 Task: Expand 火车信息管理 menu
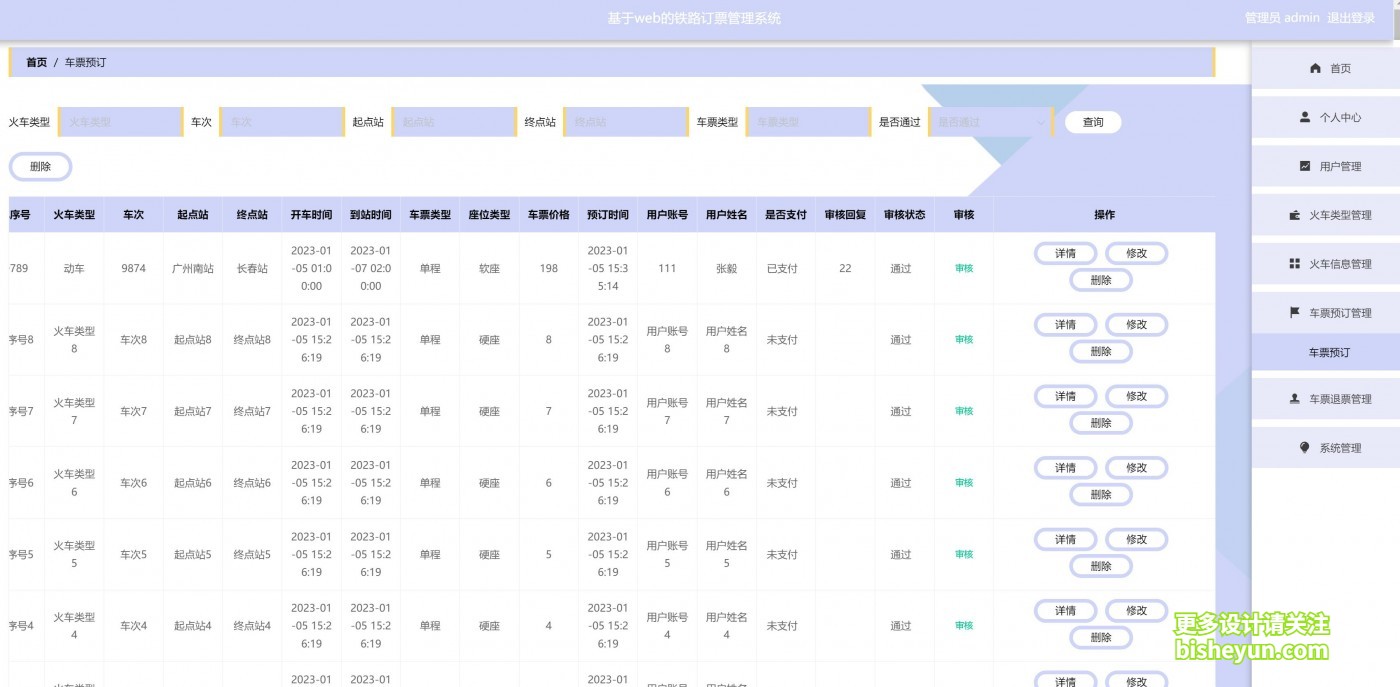1326,264
